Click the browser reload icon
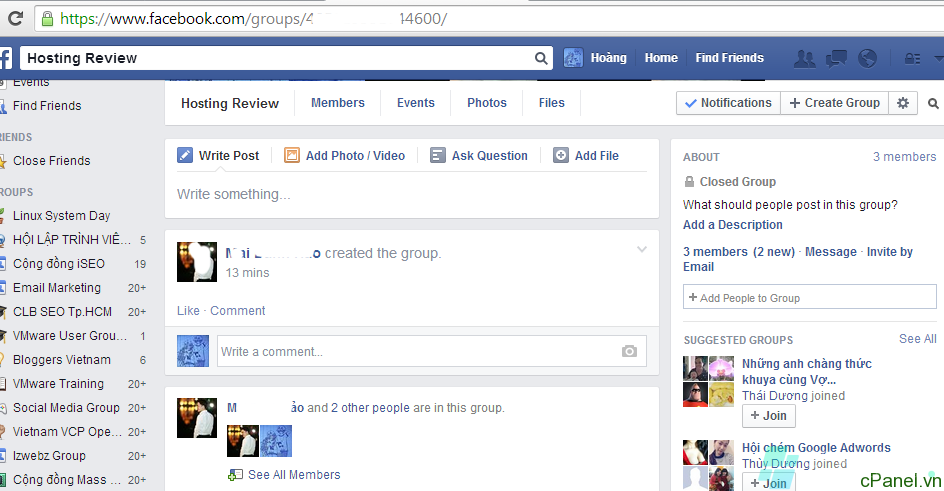The width and height of the screenshot is (944, 491). (x=15, y=19)
